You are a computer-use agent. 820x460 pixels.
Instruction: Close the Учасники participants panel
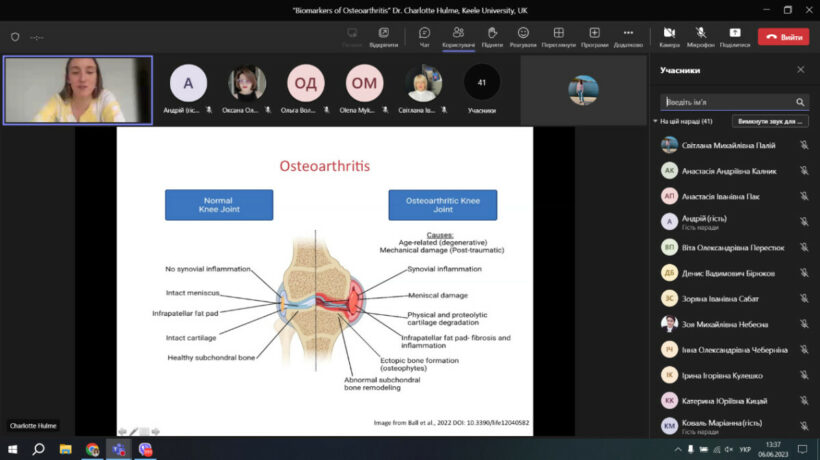(800, 70)
